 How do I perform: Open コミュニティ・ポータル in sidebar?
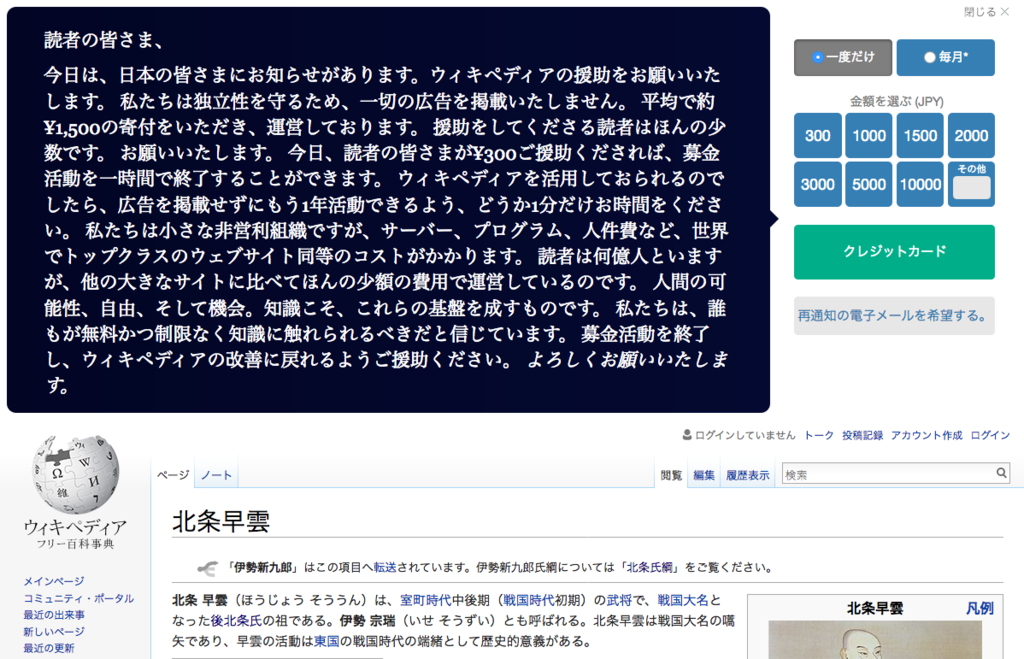pyautogui.click(x=78, y=598)
